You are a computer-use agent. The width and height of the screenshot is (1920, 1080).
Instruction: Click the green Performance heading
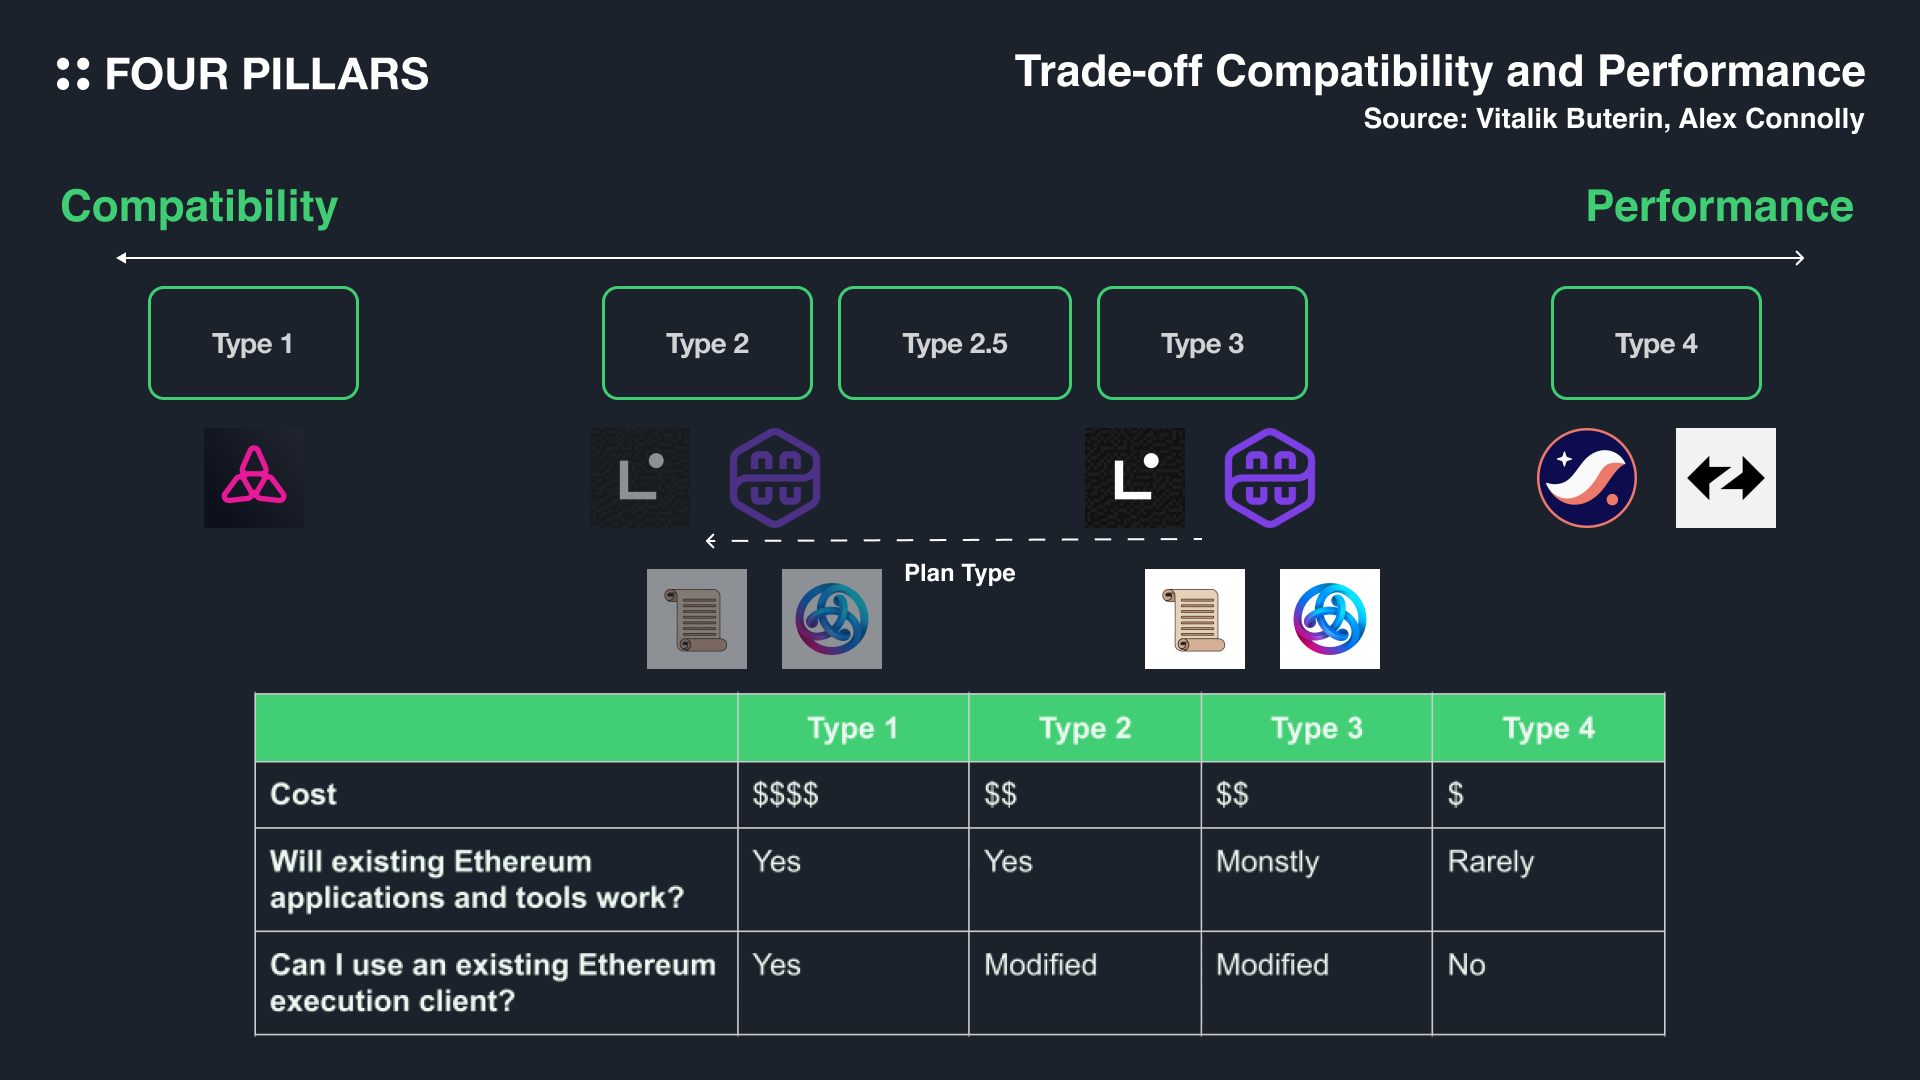(1719, 206)
